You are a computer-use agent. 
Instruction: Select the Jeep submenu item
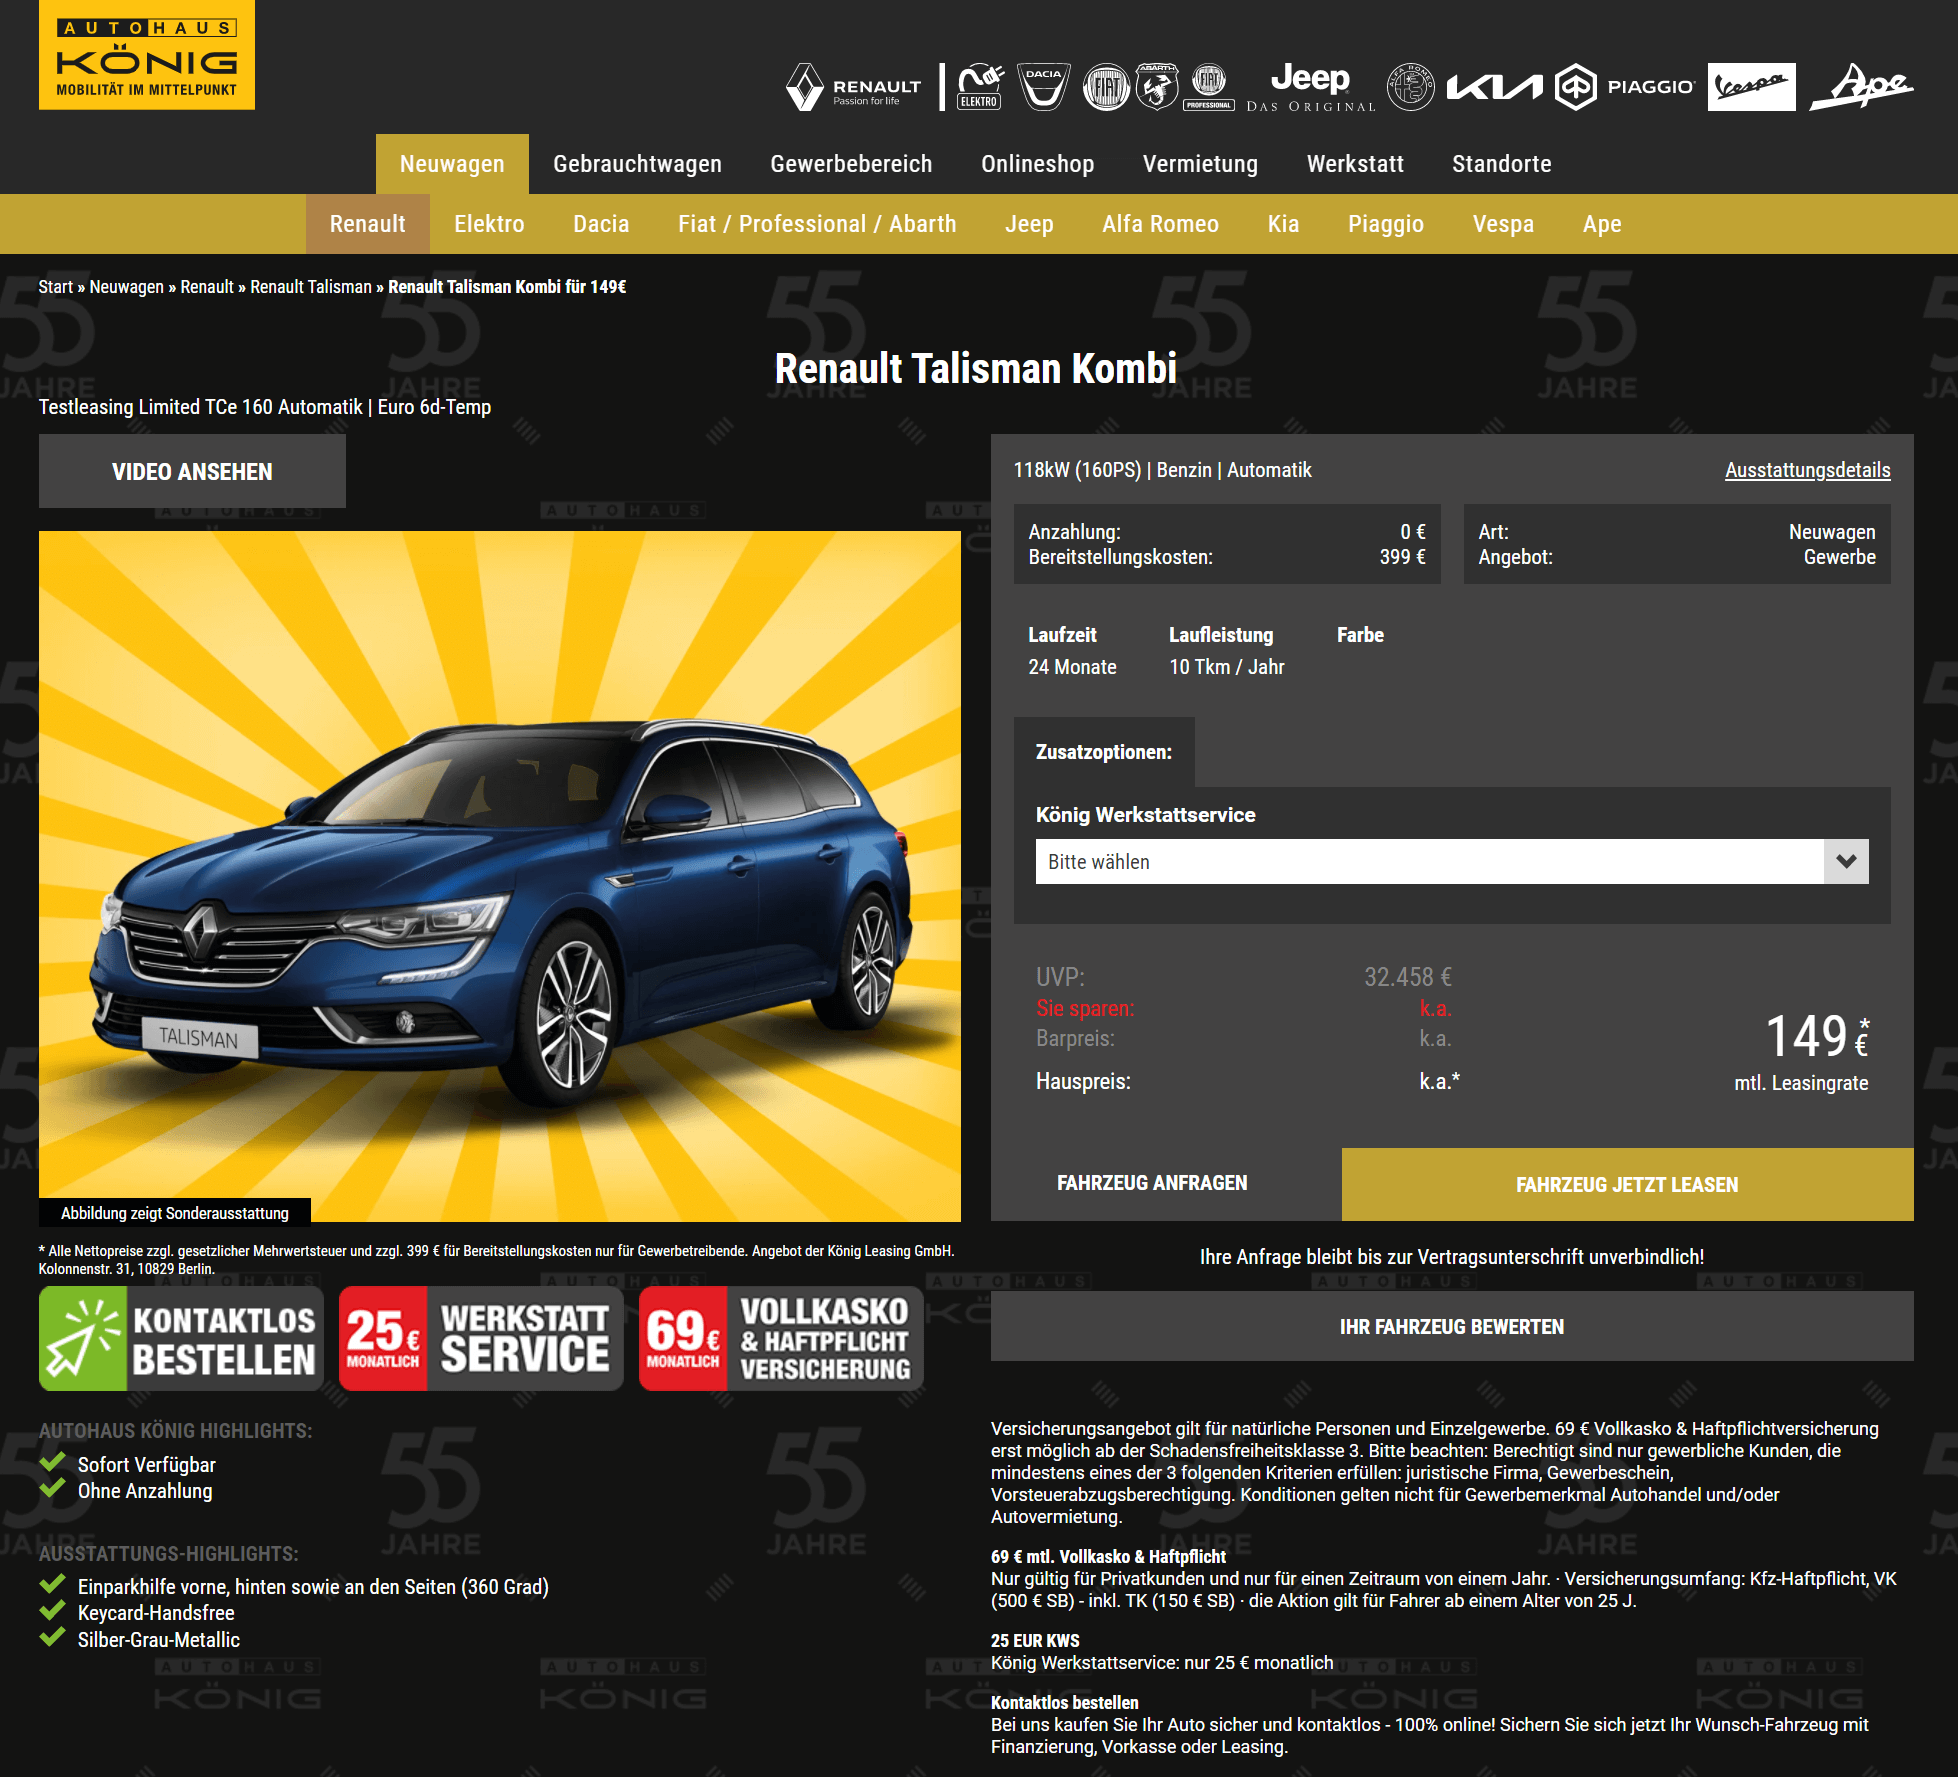[x=1029, y=224]
